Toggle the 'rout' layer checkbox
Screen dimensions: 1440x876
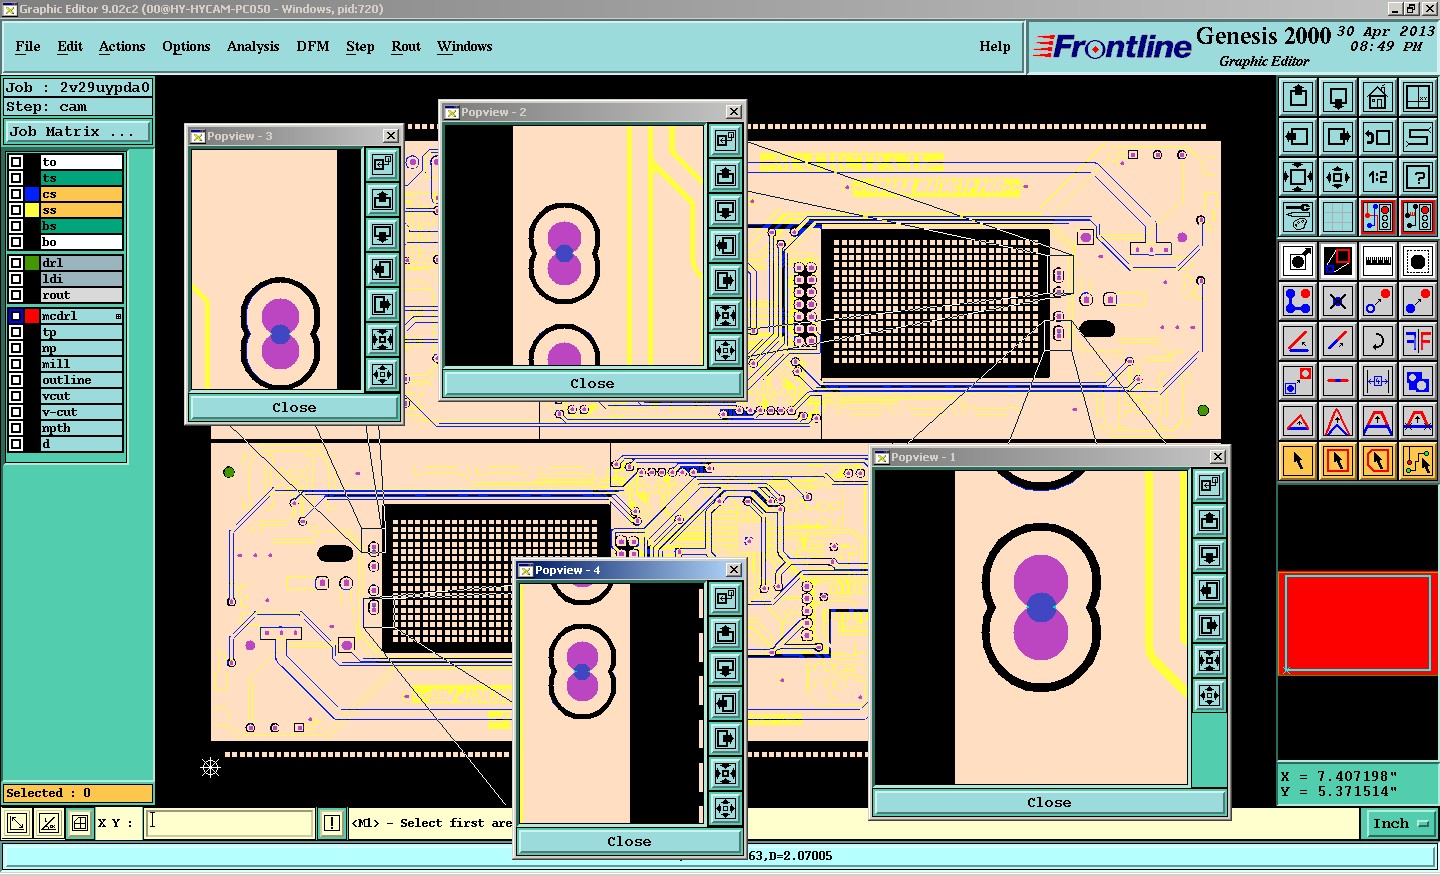(x=16, y=295)
